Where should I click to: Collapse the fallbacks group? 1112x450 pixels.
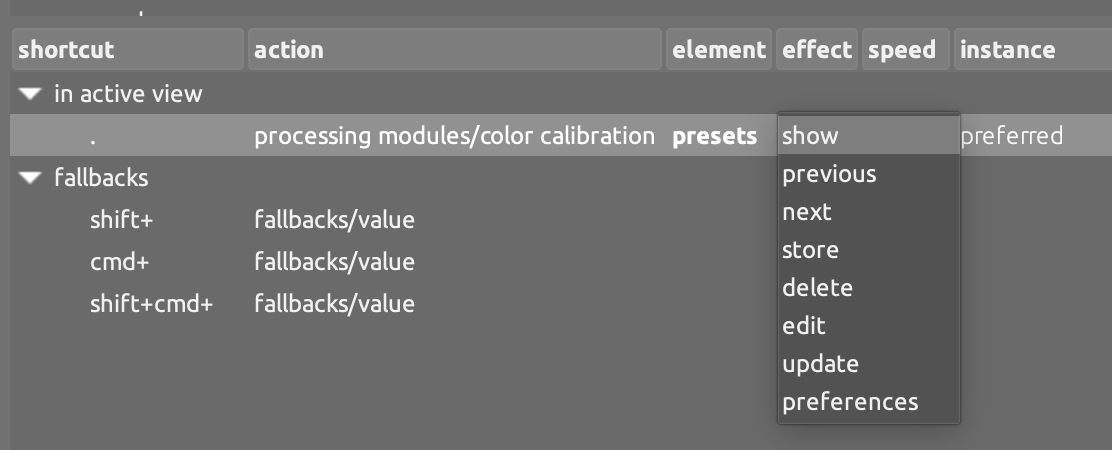coord(31,178)
